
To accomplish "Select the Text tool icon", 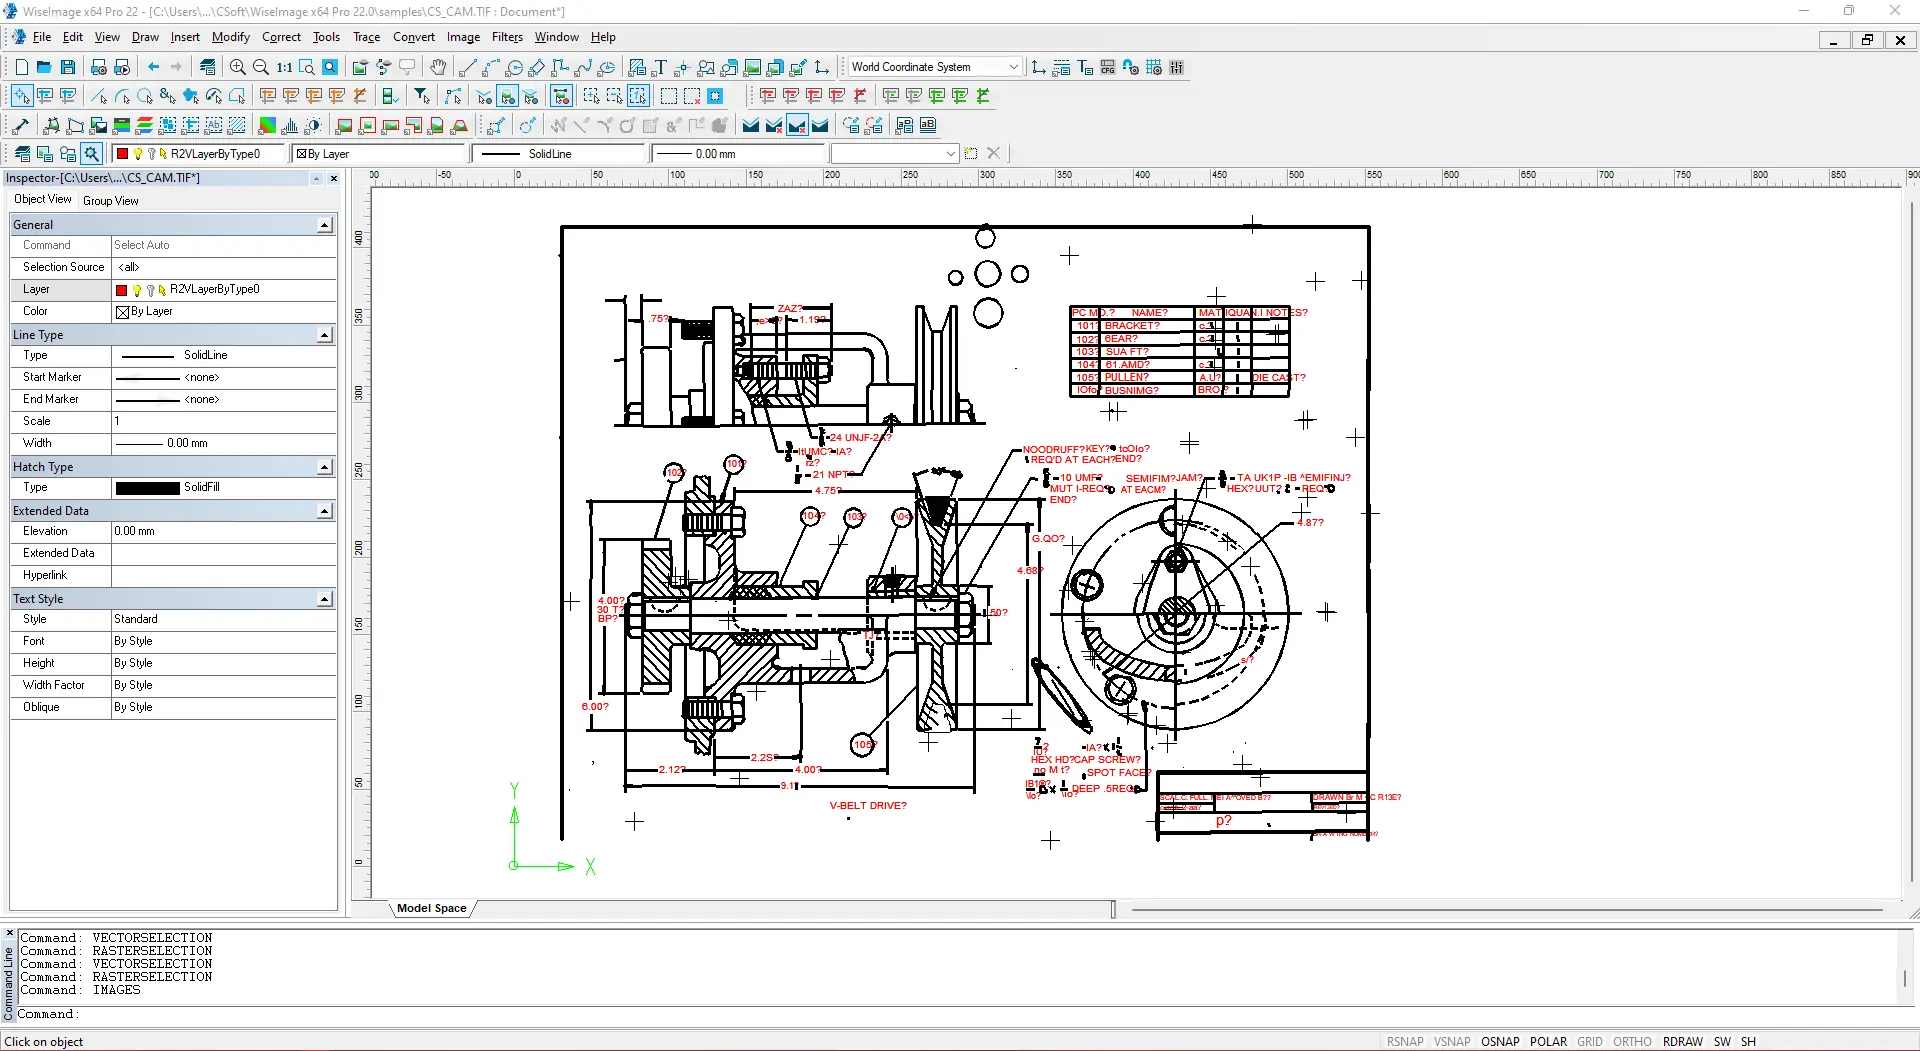I will pyautogui.click(x=660, y=67).
